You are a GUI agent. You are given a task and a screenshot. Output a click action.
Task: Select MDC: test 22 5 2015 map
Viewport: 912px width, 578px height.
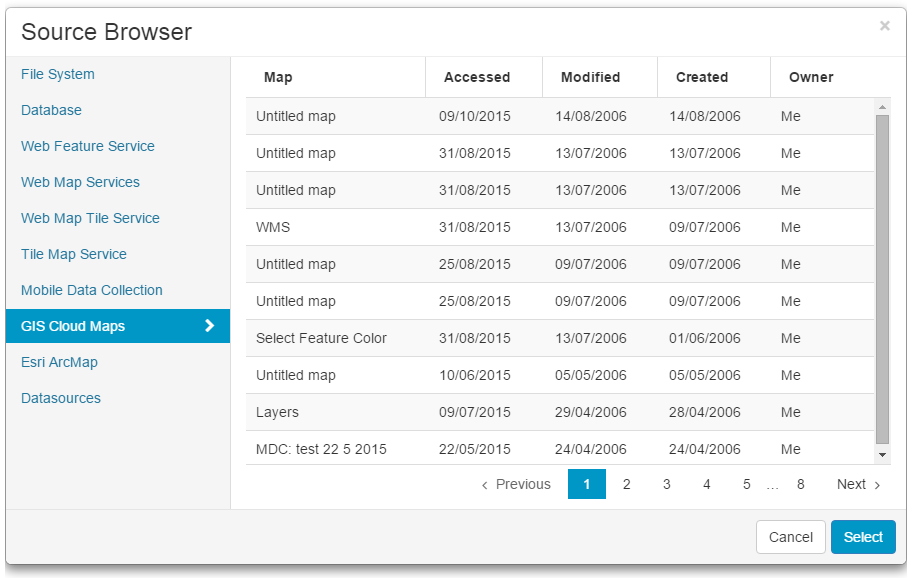tap(560, 448)
